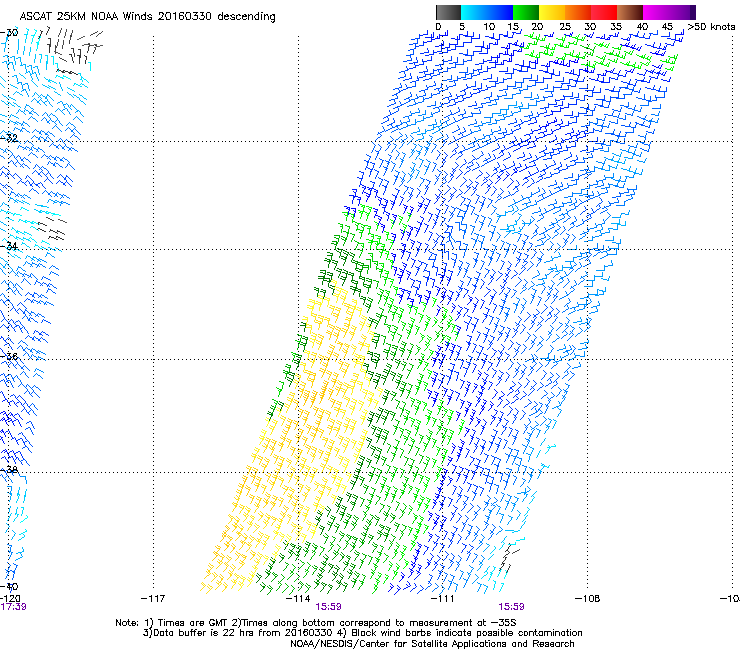
Task: Click the '-117' longitude axis label
Action: click(x=153, y=599)
